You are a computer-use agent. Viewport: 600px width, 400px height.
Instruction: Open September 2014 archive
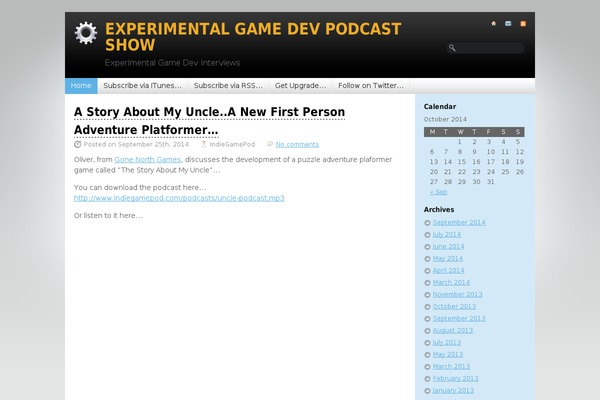[459, 223]
